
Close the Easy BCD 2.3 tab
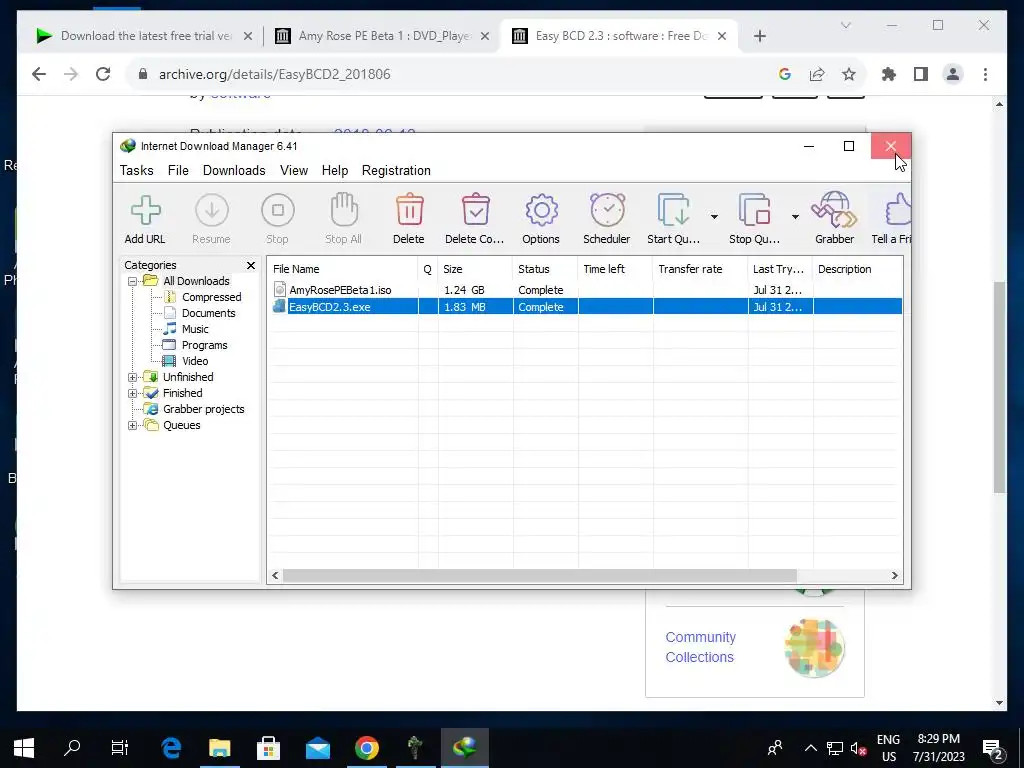coord(722,36)
